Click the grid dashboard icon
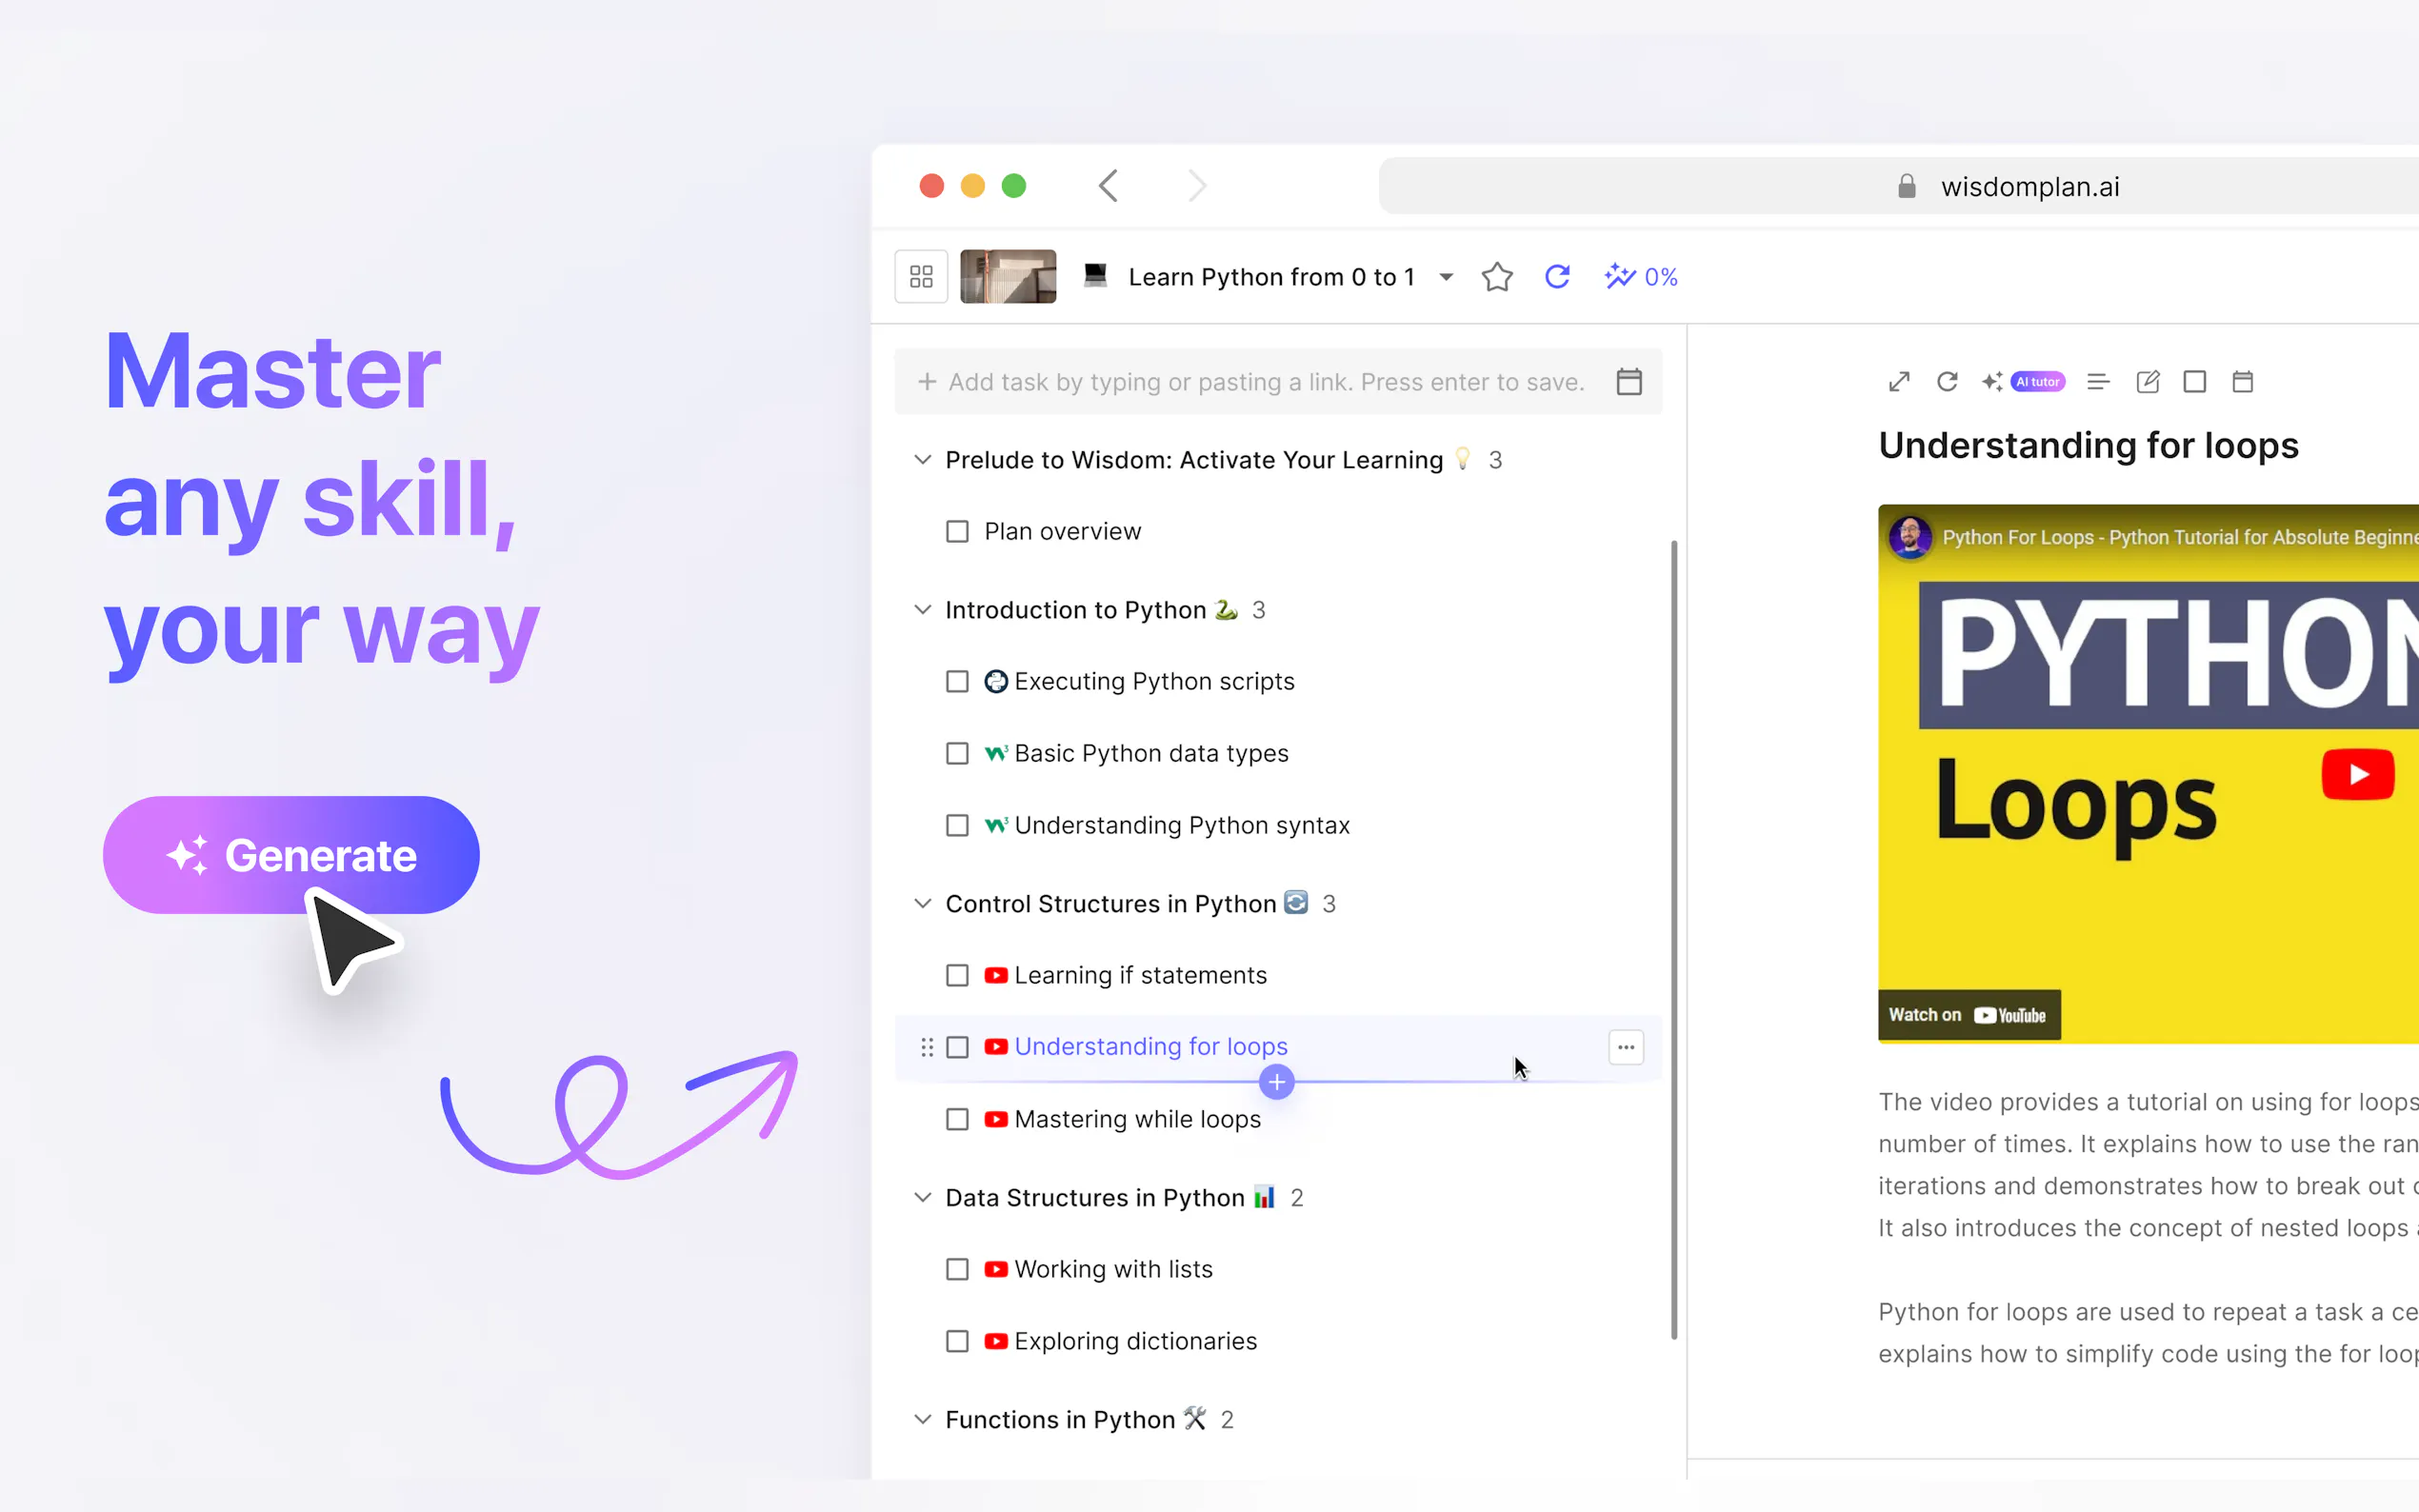Screen dimensions: 2419x1512 921,277
